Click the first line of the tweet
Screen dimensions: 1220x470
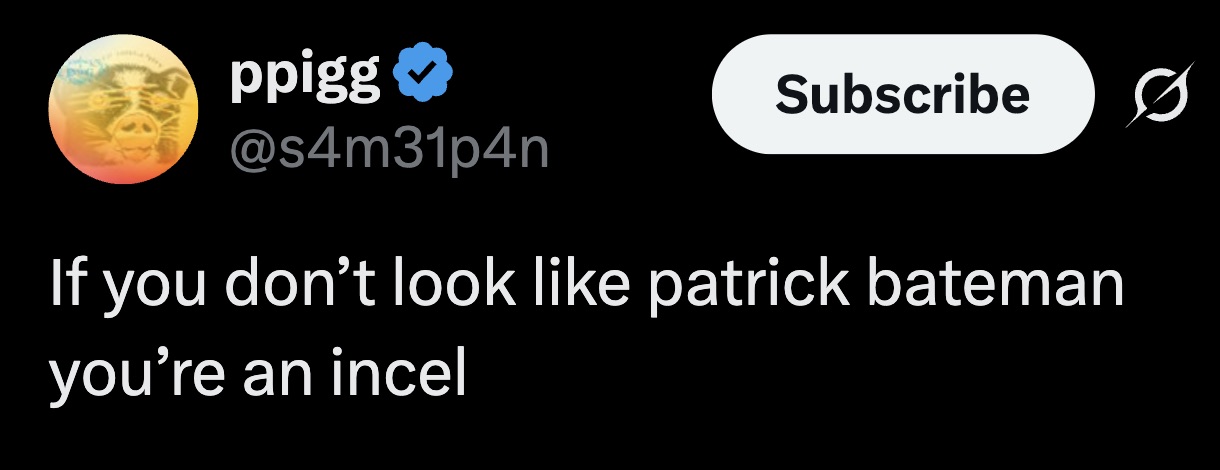[x=585, y=284]
